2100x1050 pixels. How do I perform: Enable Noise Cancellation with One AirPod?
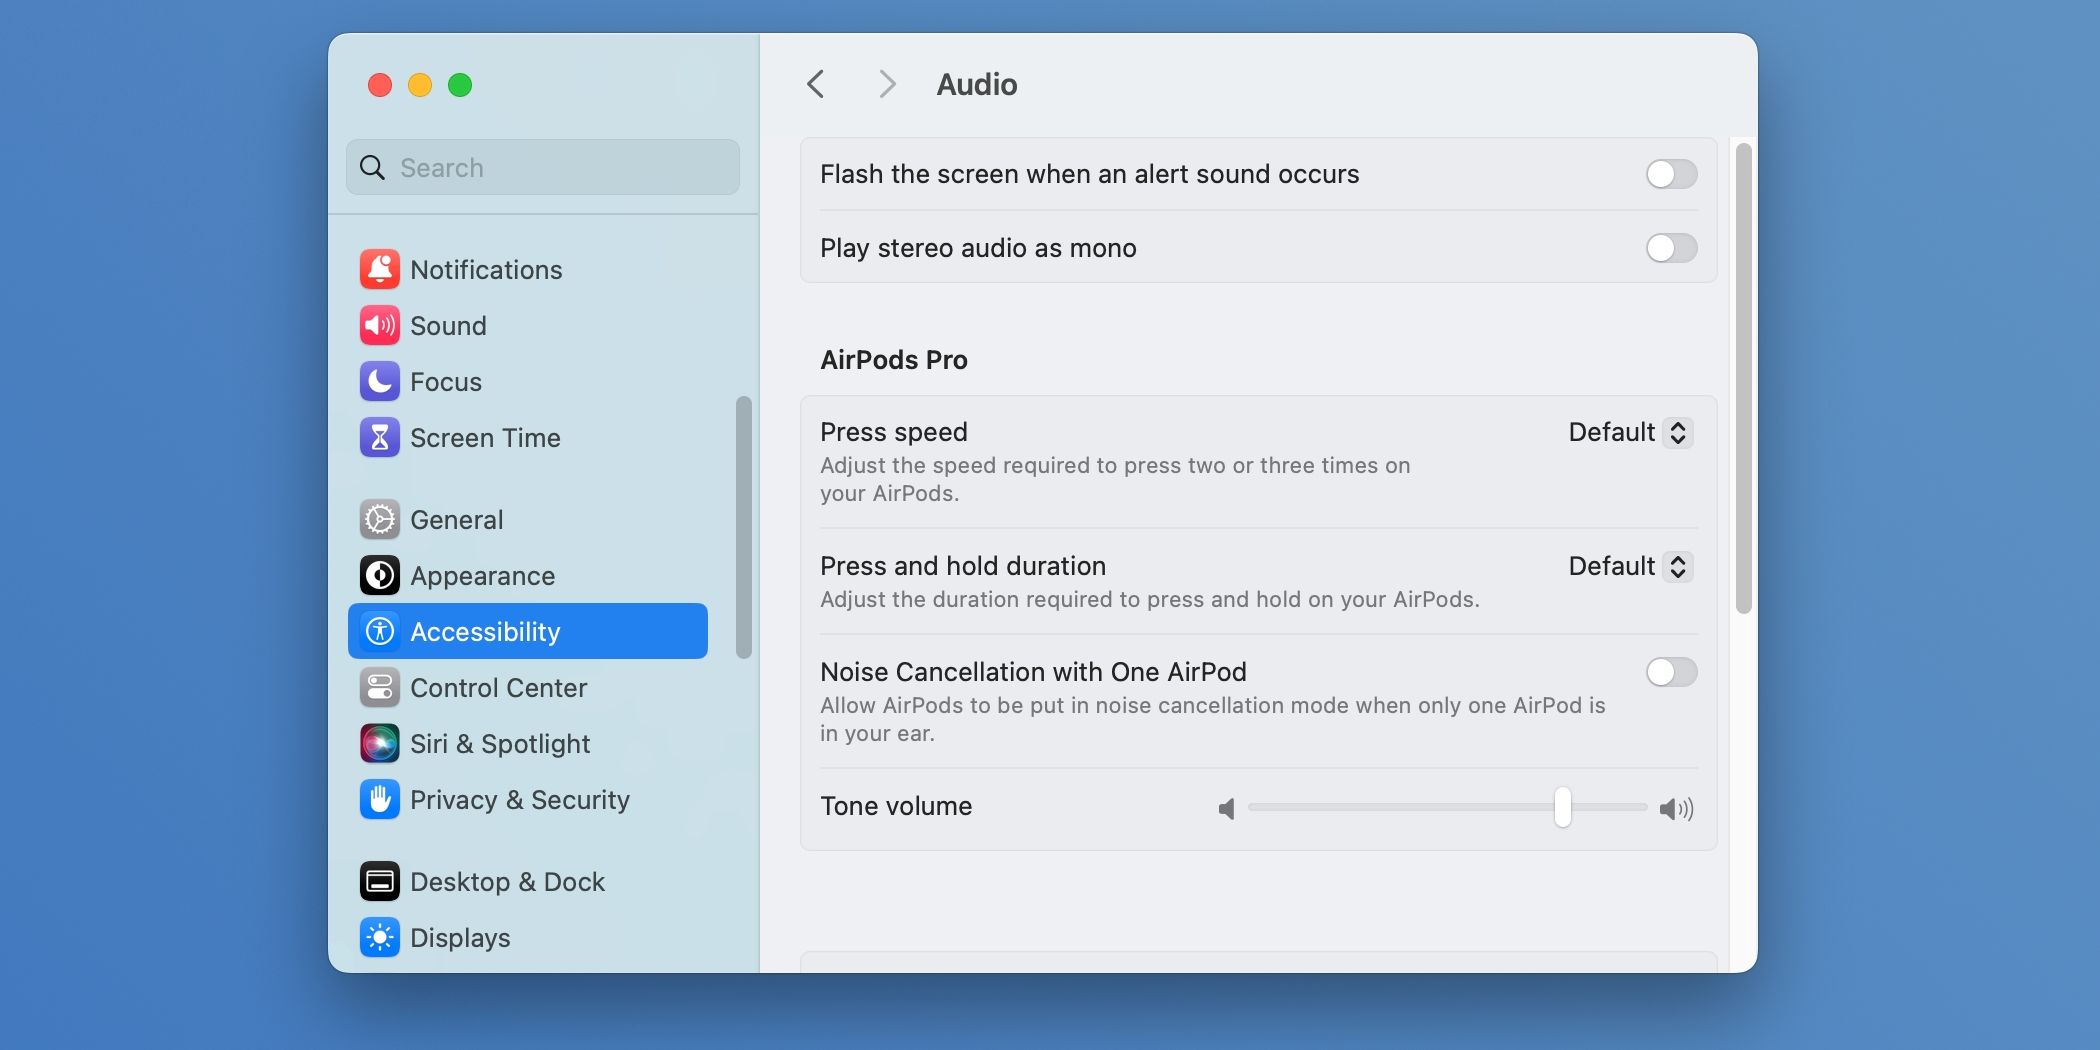coord(1670,672)
